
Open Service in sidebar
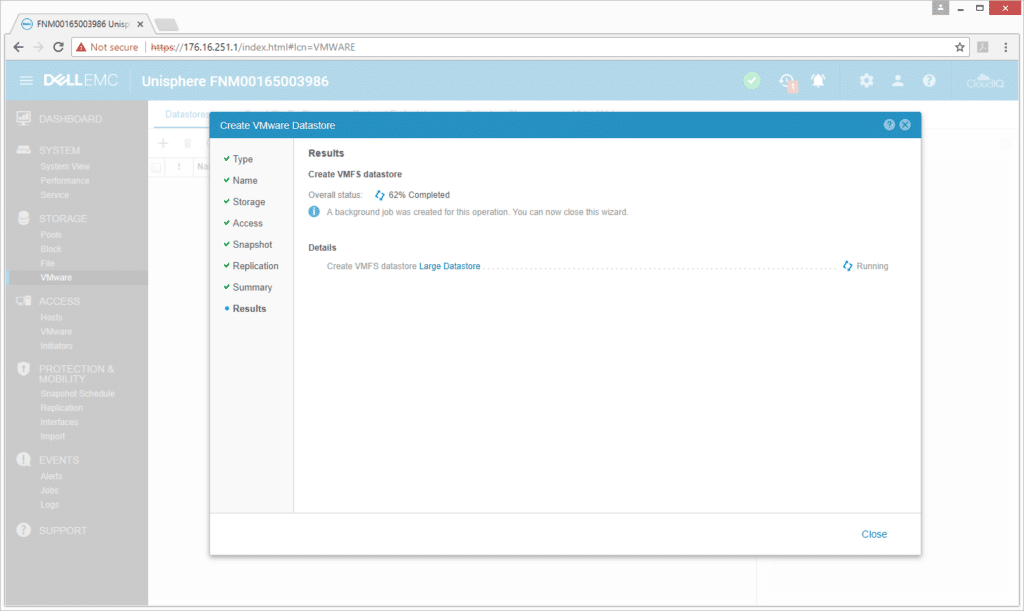pyautogui.click(x=54, y=195)
